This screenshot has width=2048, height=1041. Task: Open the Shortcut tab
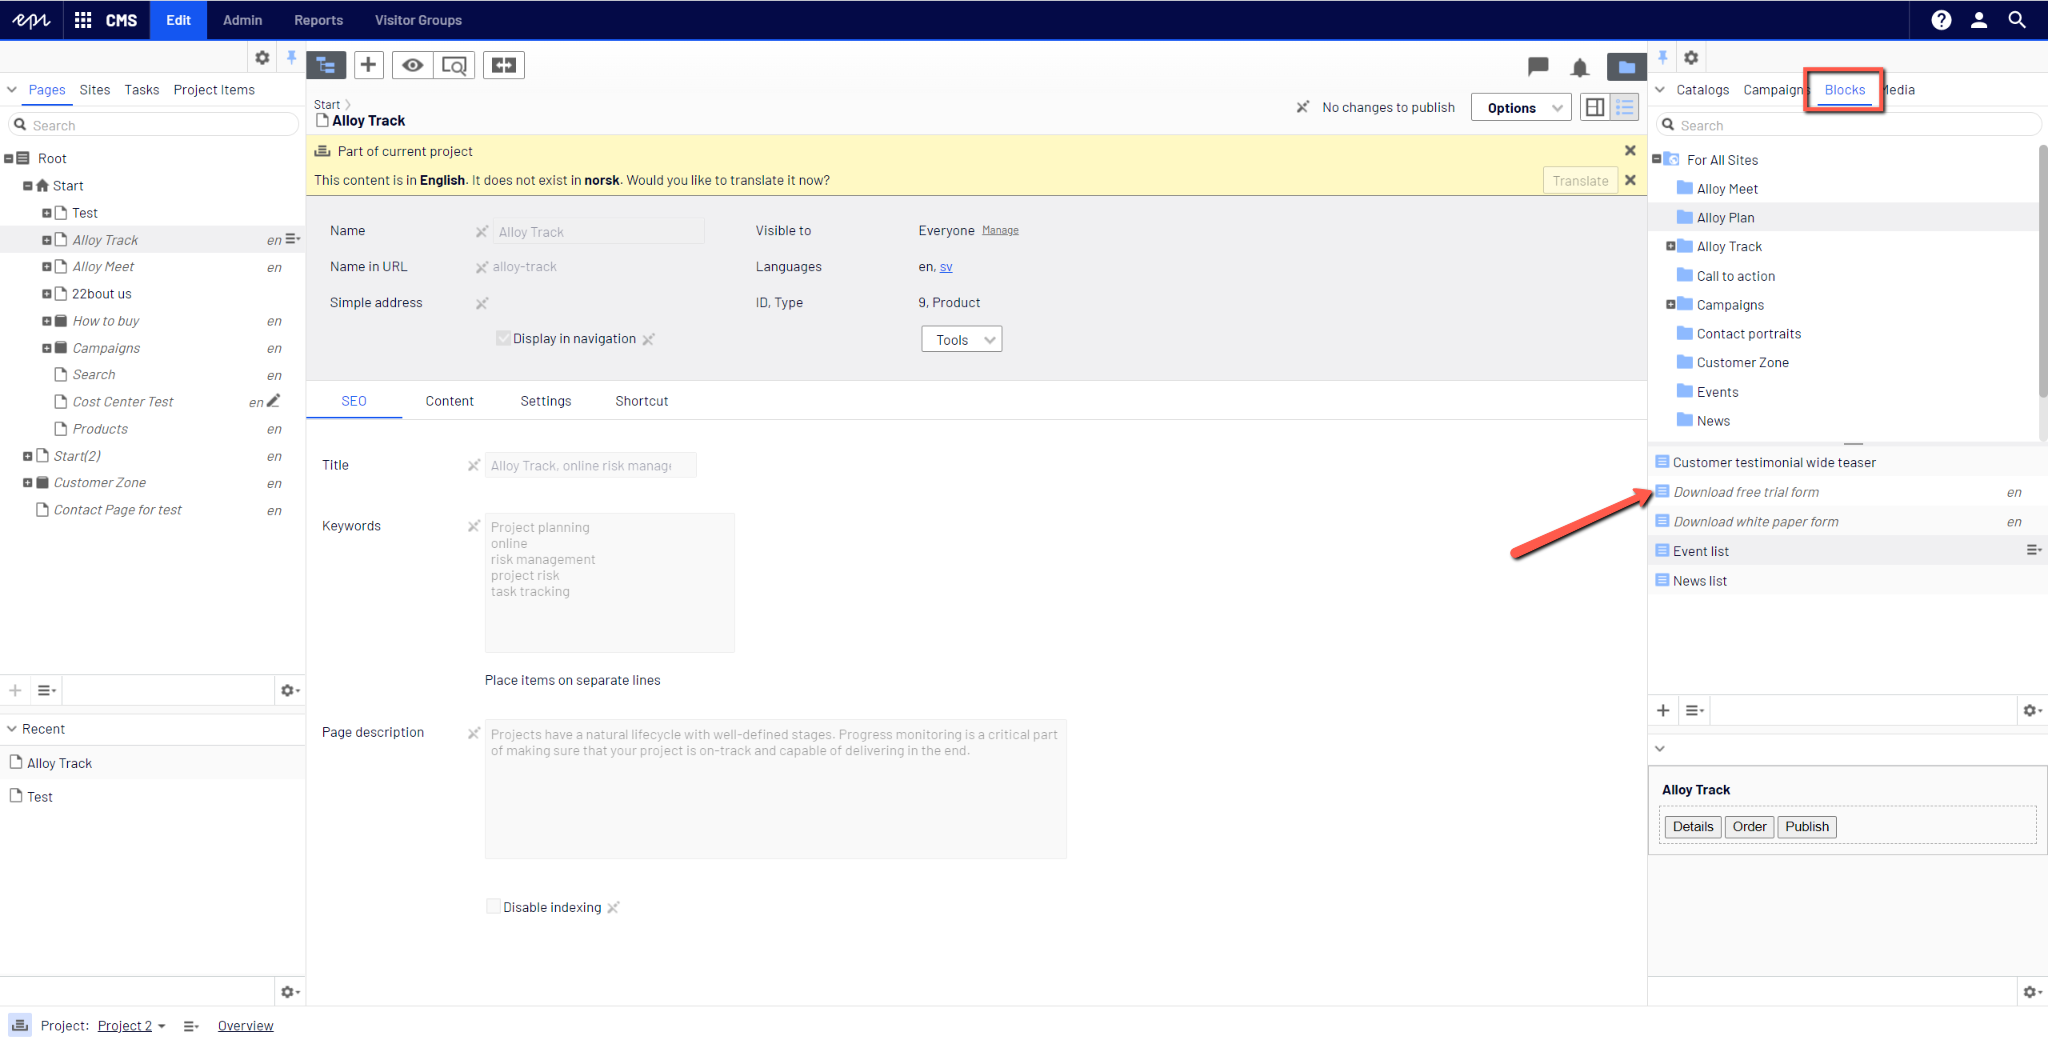click(642, 401)
